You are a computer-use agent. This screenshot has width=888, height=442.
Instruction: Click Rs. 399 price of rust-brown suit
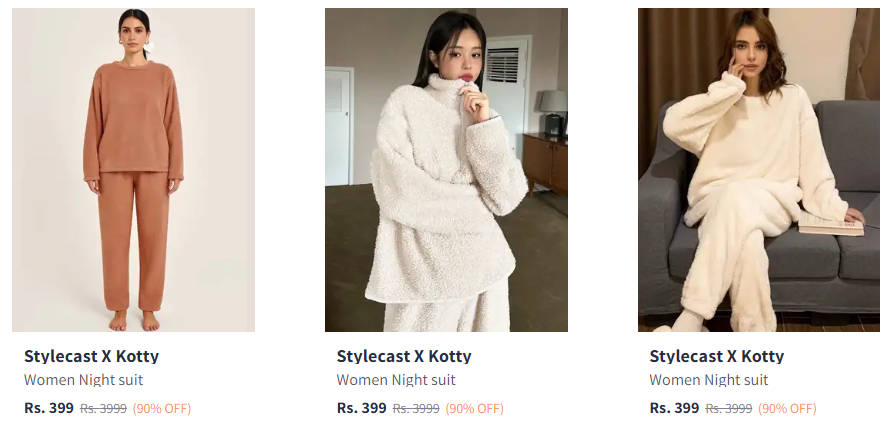pyautogui.click(x=49, y=408)
